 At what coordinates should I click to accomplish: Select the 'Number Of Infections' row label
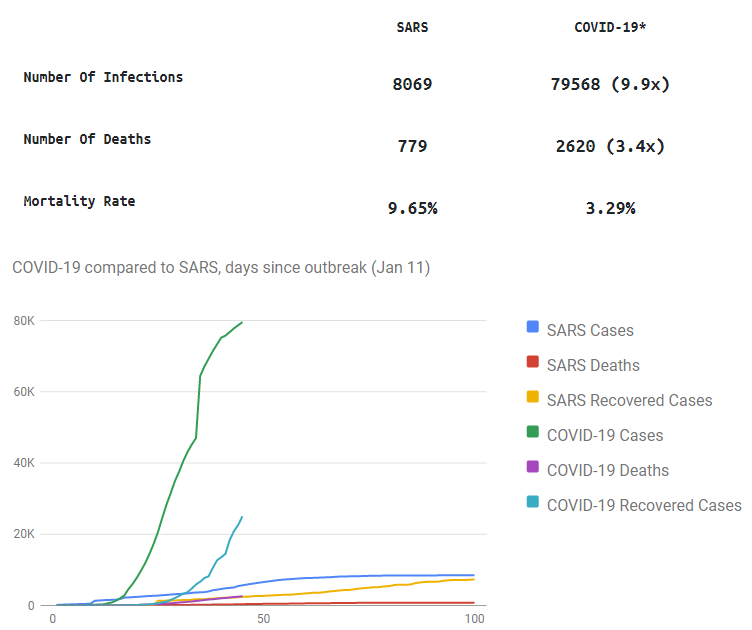[103, 77]
